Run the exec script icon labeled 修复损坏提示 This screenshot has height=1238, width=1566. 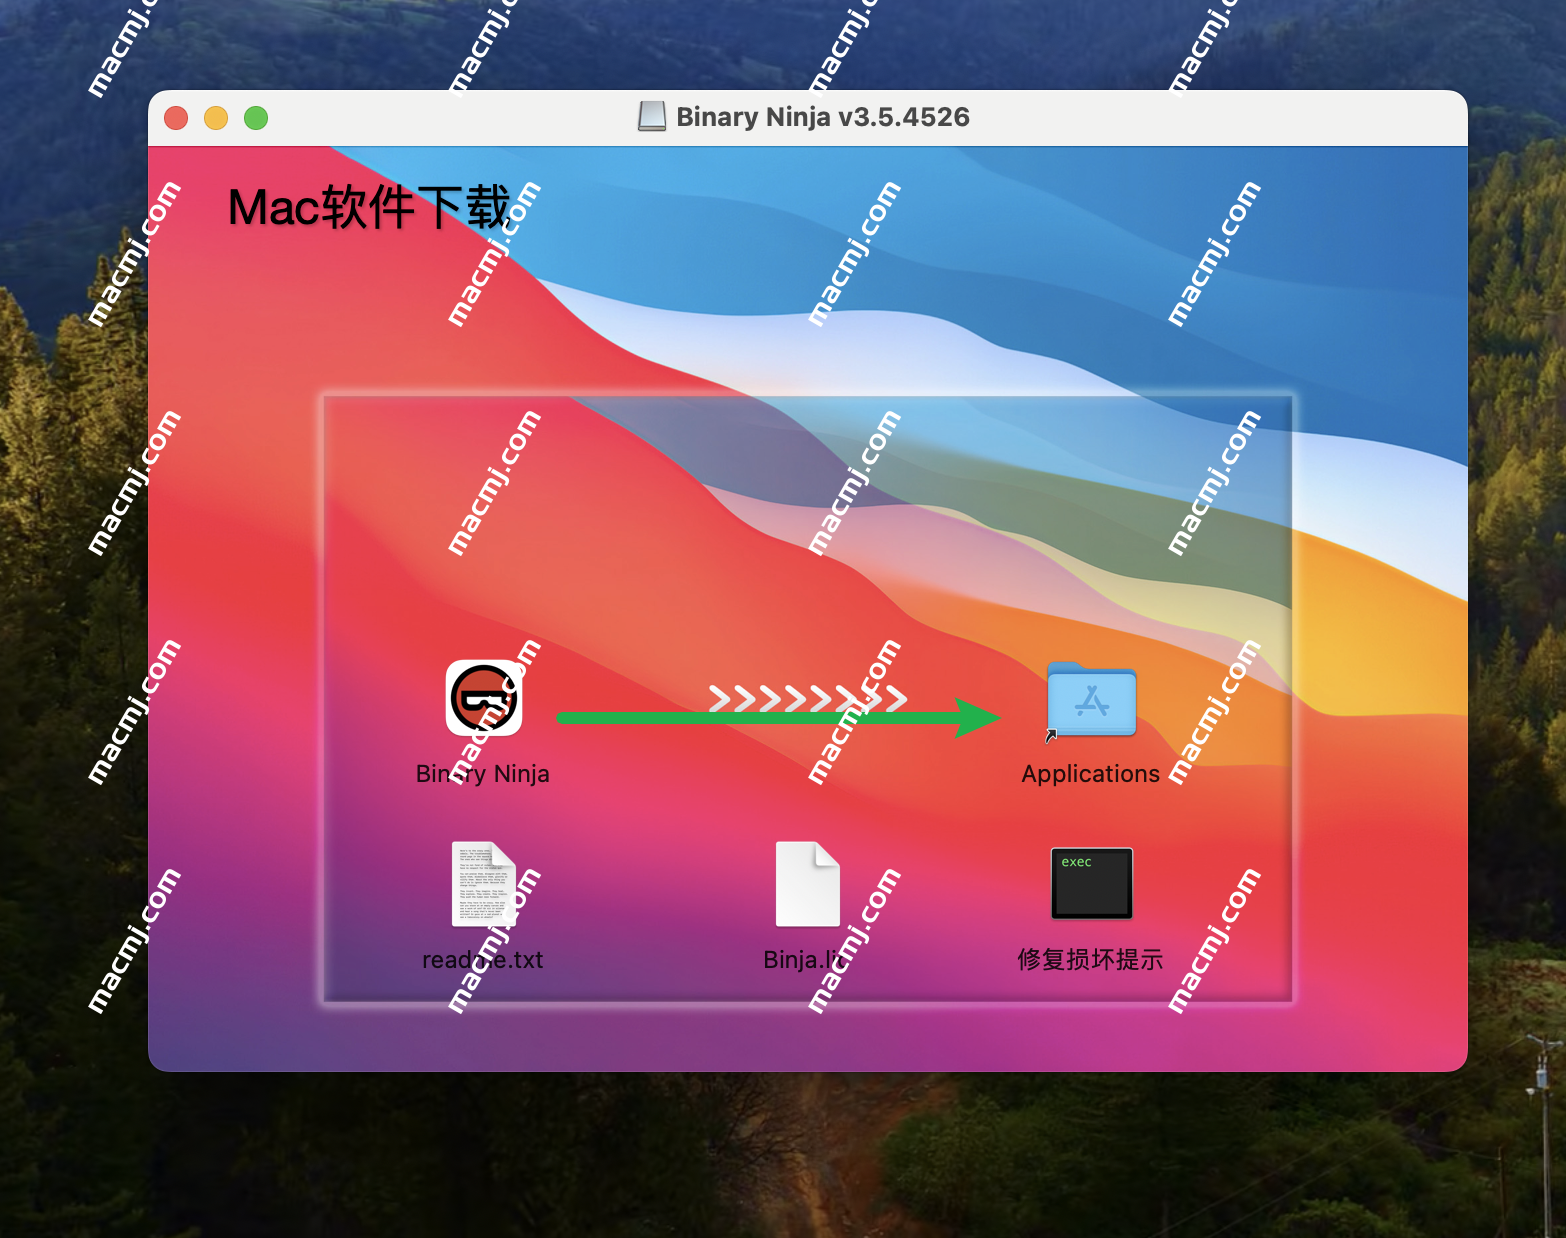1091,883
